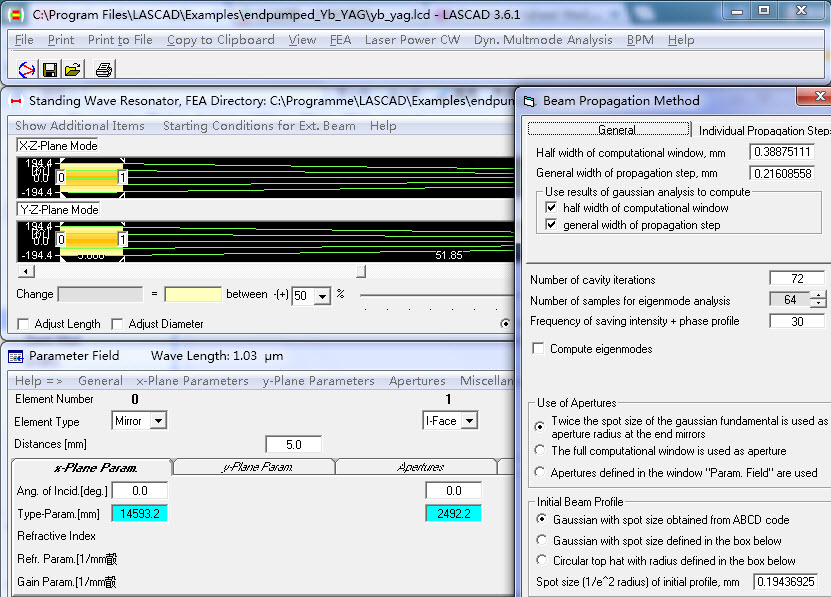This screenshot has width=831, height=597.
Task: Open the main window Help menu
Action: tap(680, 40)
